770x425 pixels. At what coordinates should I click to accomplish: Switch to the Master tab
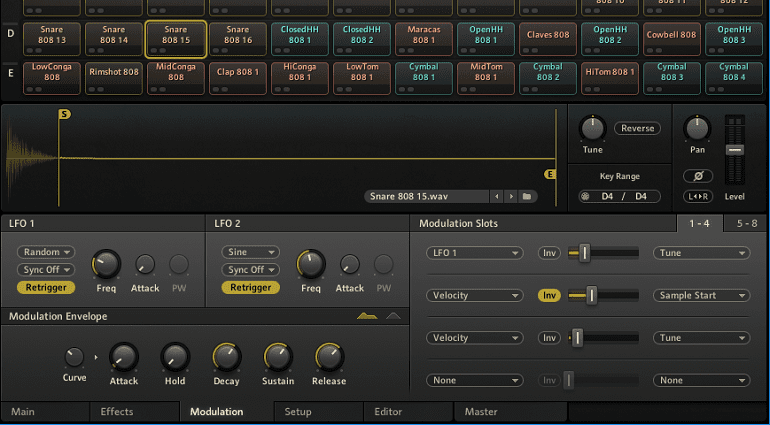click(x=510, y=412)
